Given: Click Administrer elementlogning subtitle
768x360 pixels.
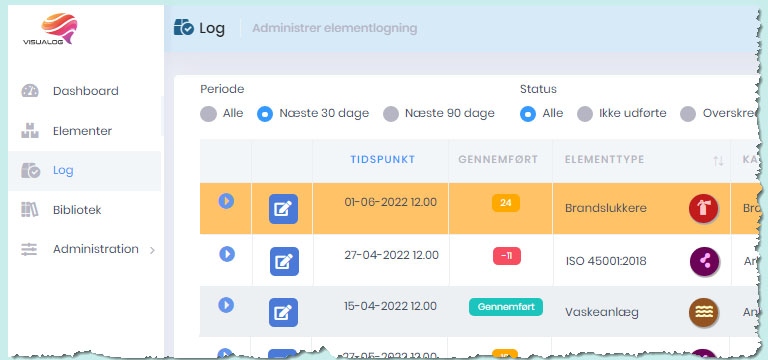Looking at the screenshot, I should [335, 28].
